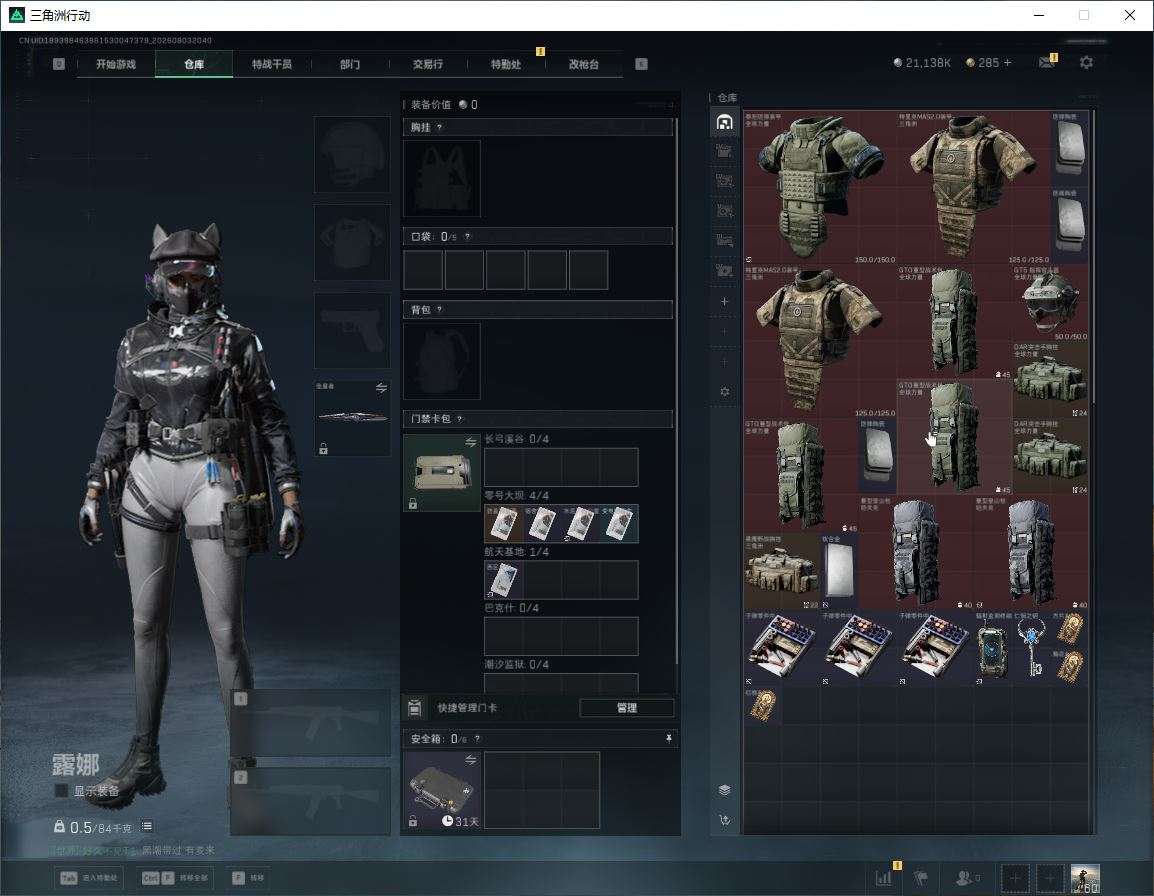Screen dimensions: 1154x896
Task: Select the GT5 helmet with 50.0/50.0
Action: [x=1050, y=303]
